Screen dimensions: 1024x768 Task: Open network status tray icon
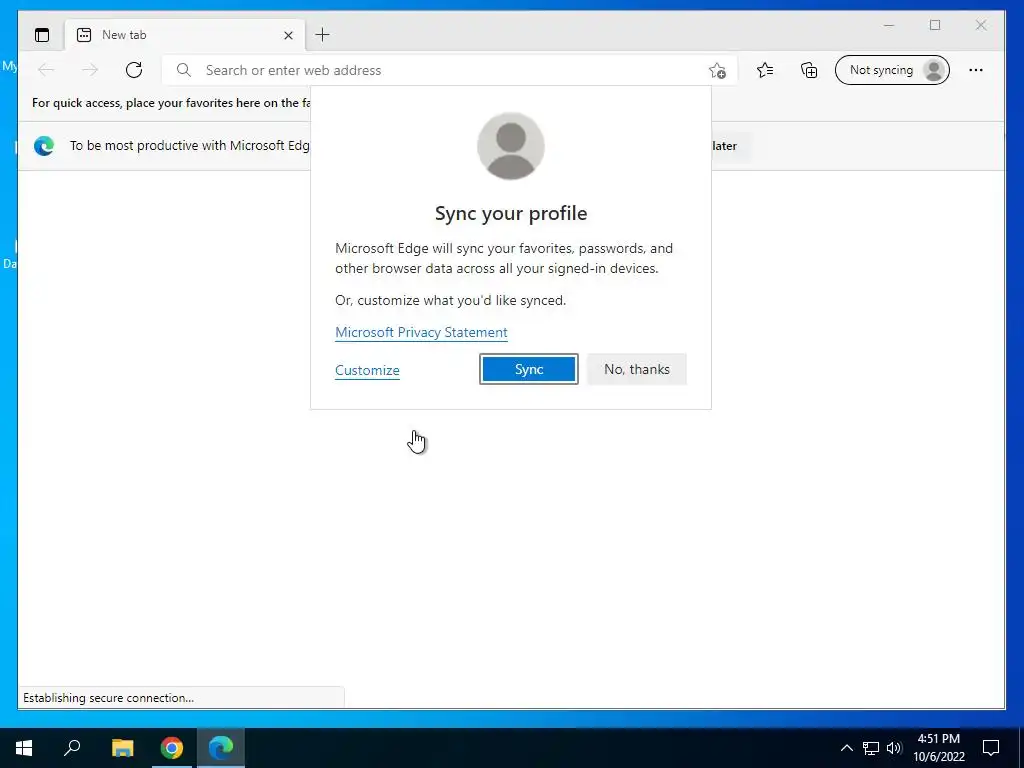coord(871,748)
